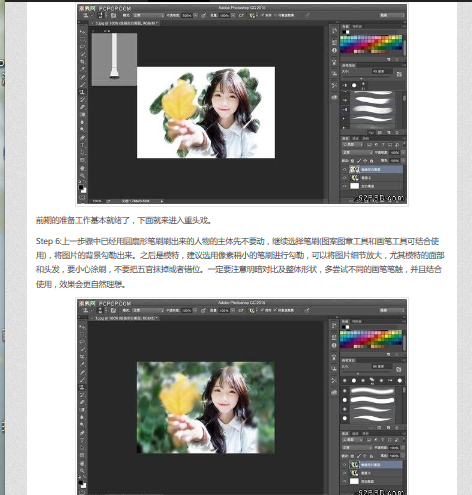The height and width of the screenshot is (495, 472).
Task: Select the Blur tool in the Step 6 screenshot
Action: pyautogui.click(x=82, y=417)
